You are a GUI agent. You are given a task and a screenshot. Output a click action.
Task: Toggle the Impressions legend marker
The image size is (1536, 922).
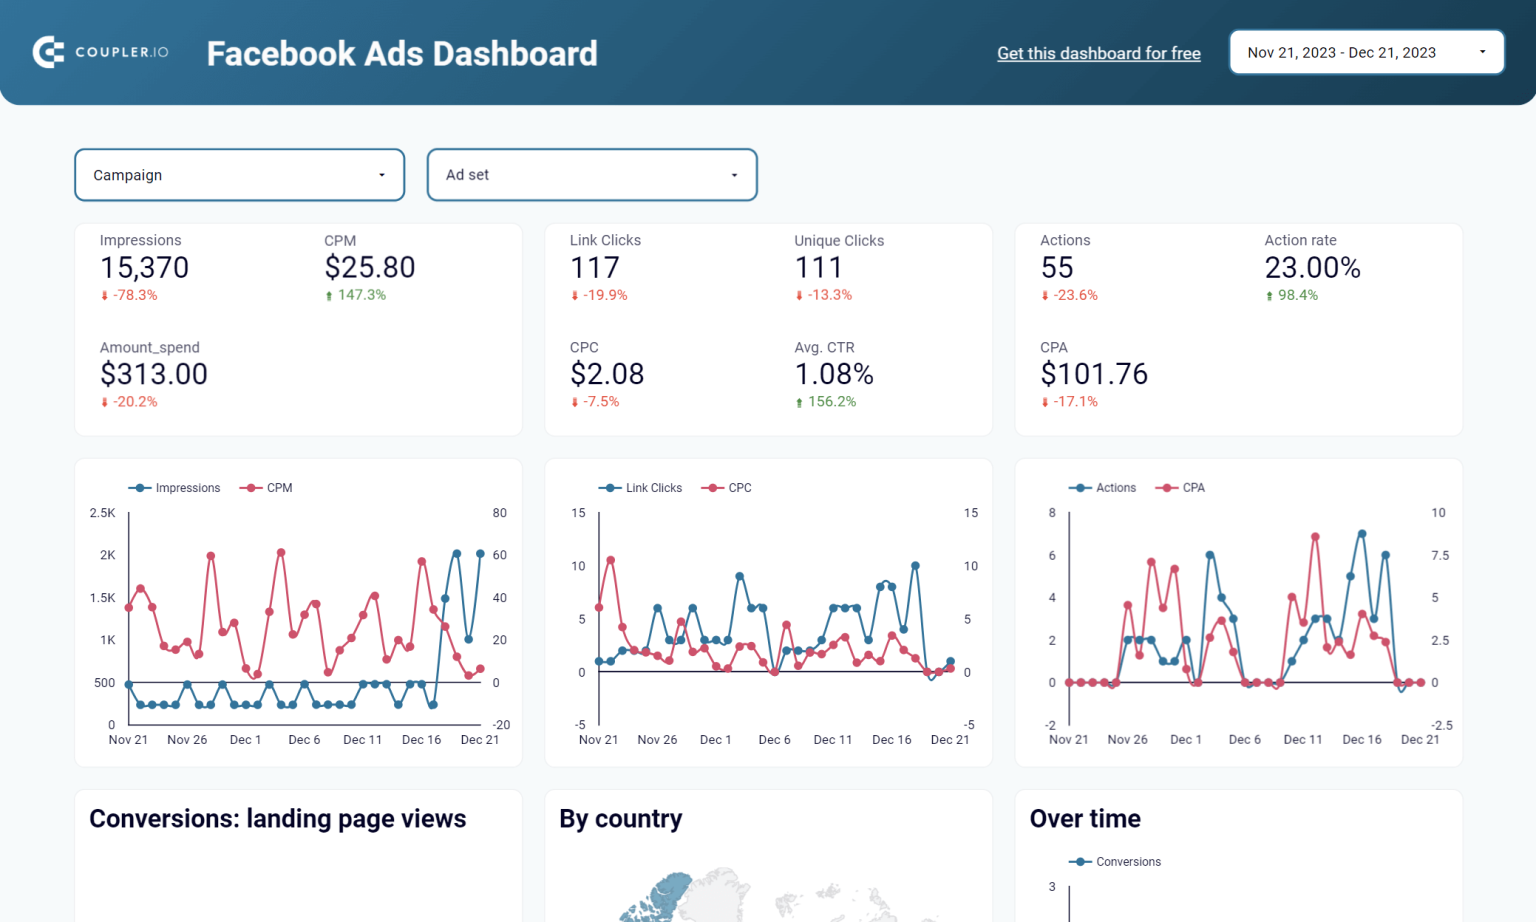(141, 487)
